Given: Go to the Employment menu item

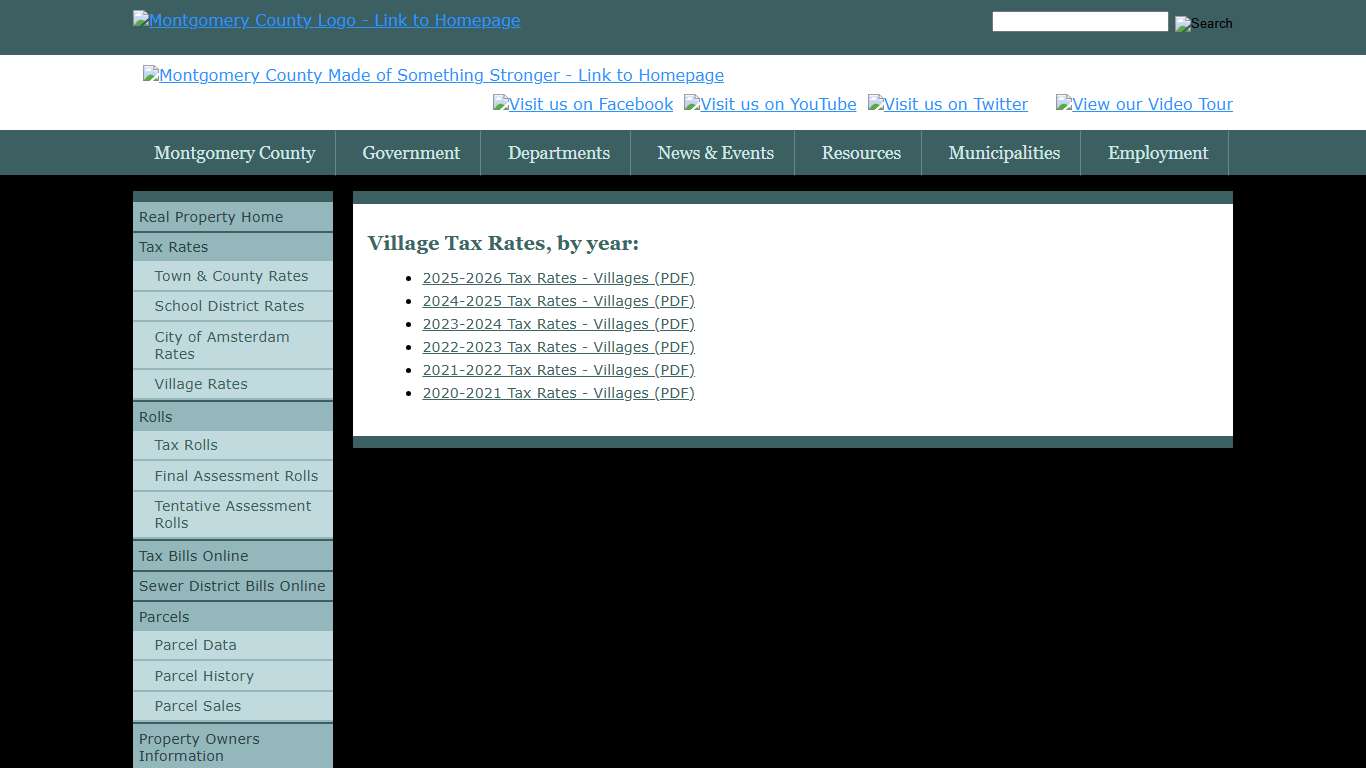Looking at the screenshot, I should [x=1157, y=153].
